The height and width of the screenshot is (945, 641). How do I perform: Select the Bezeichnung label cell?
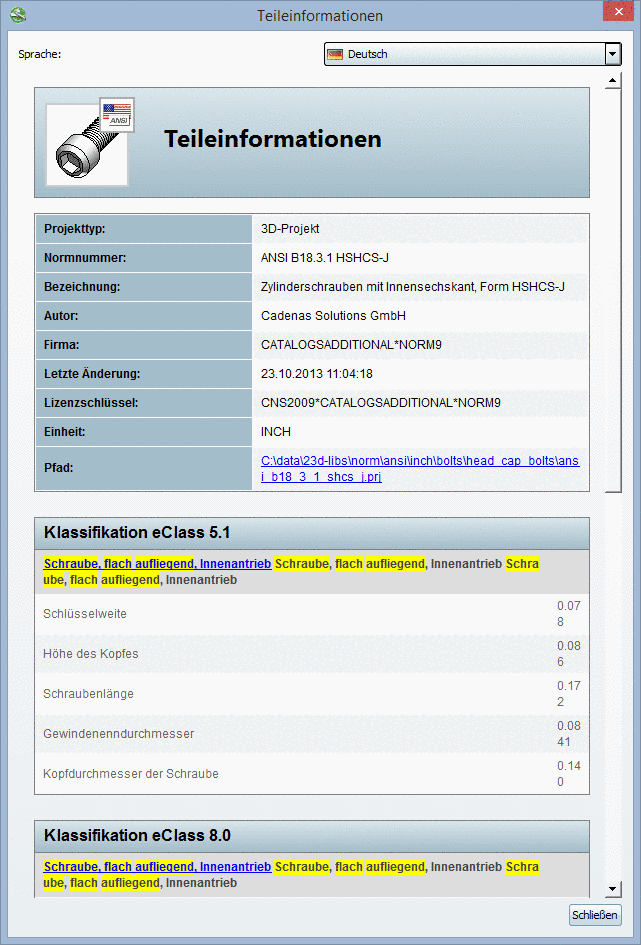[143, 287]
